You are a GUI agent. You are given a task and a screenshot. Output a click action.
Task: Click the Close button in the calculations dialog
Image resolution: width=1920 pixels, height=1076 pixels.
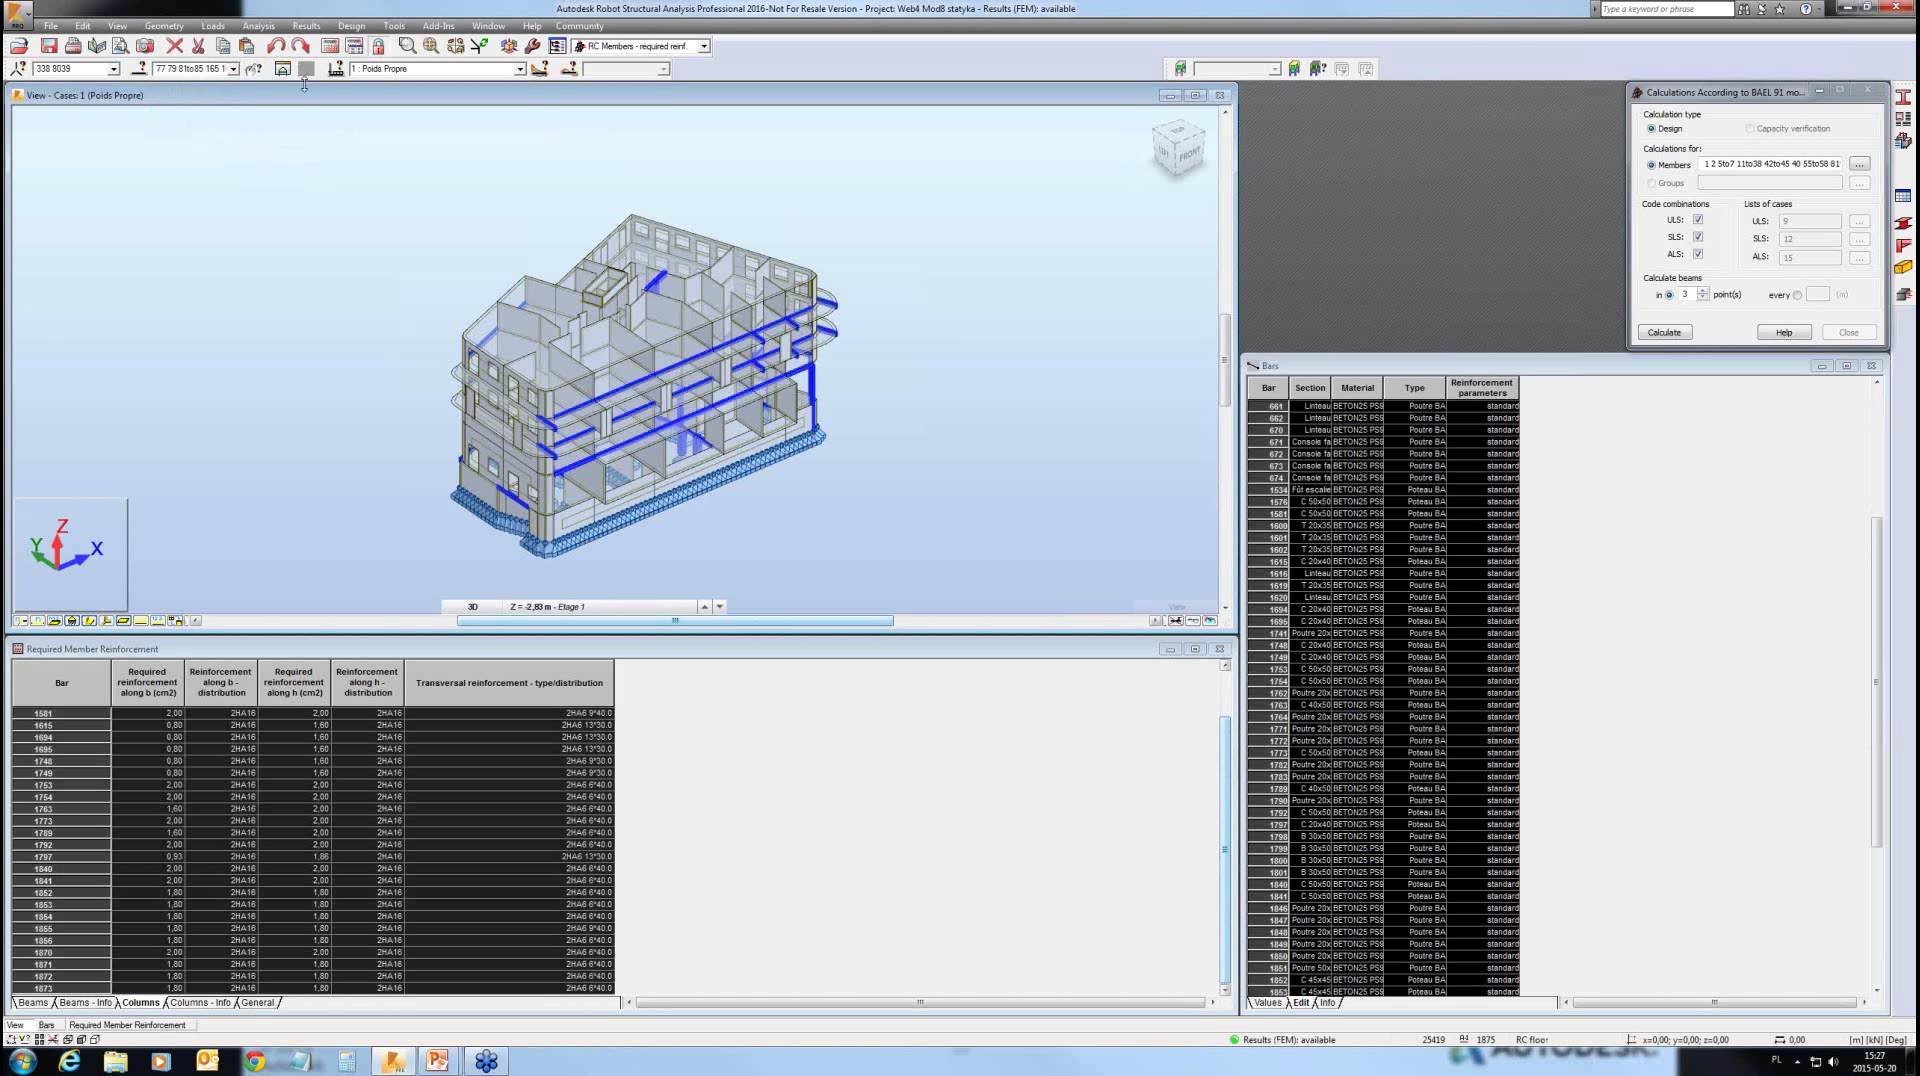pos(1849,332)
